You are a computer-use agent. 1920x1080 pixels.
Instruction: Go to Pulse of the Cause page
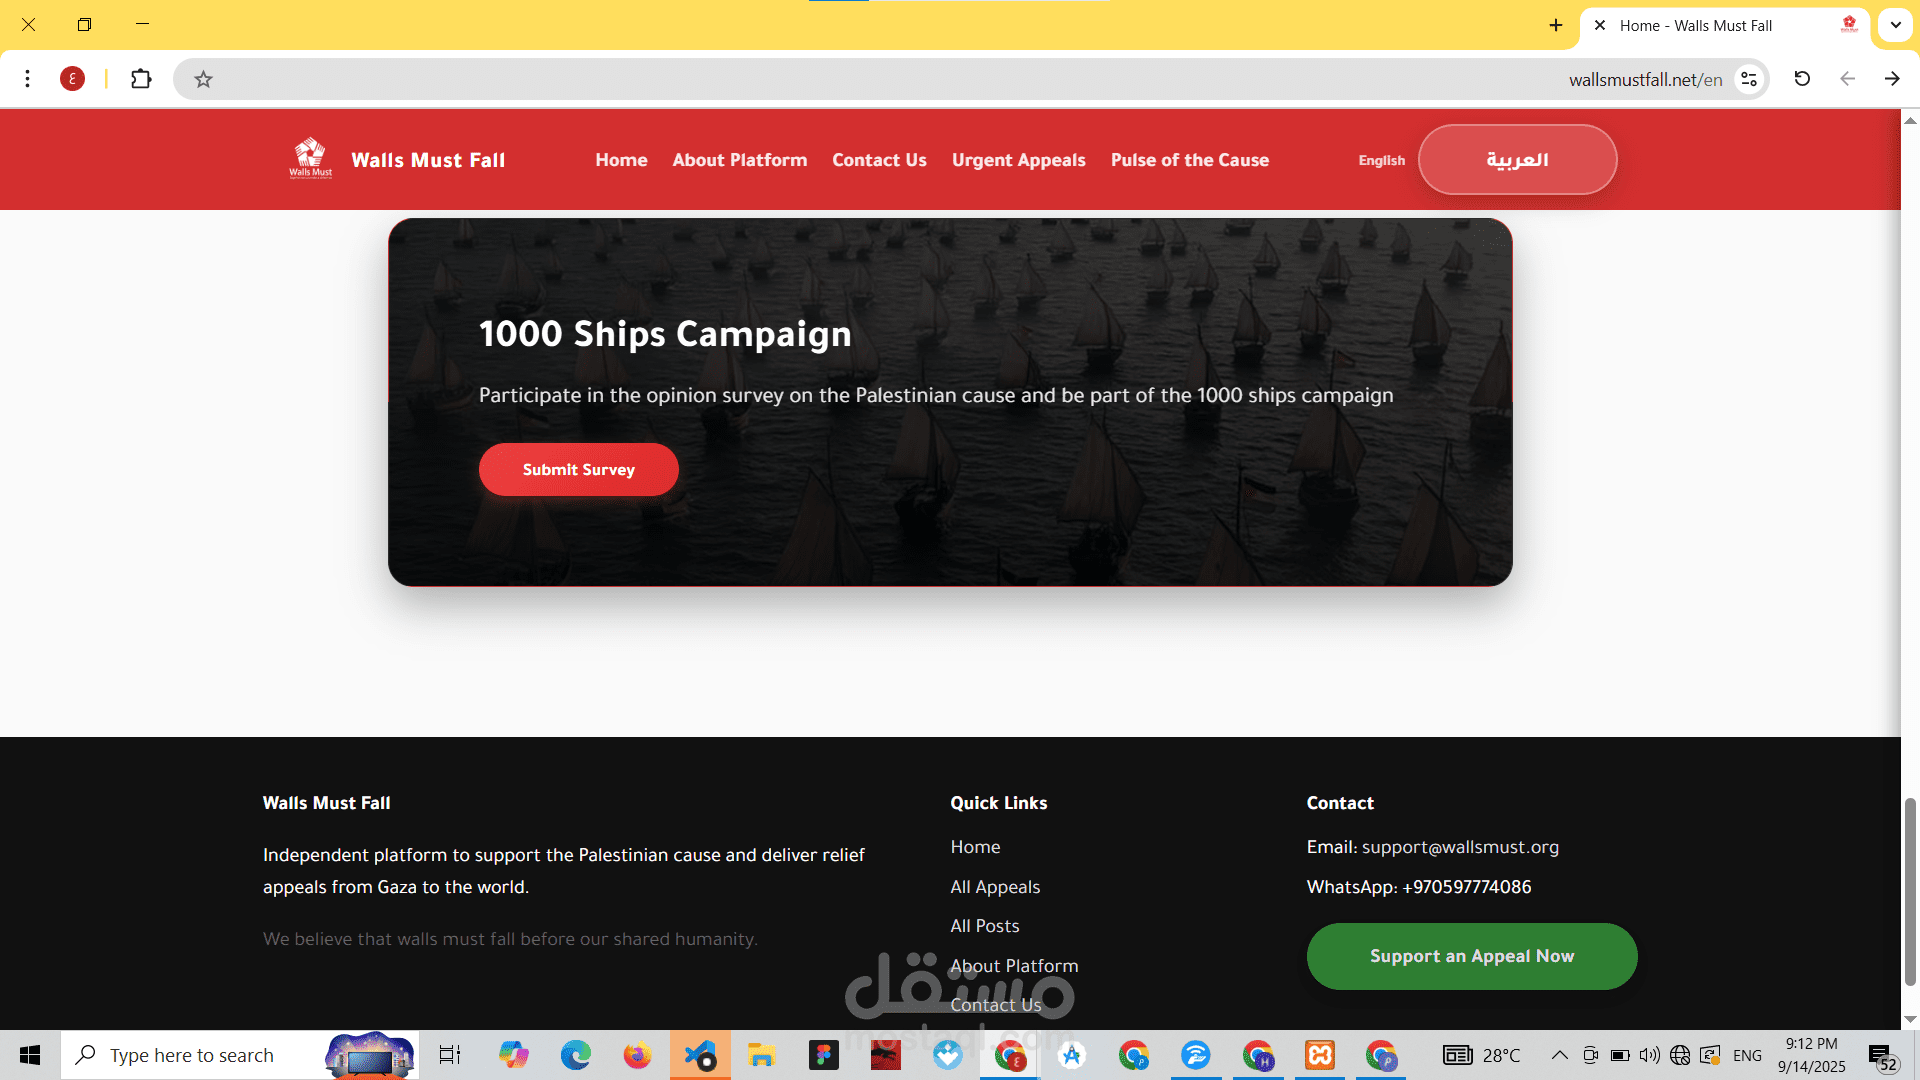pos(1189,160)
